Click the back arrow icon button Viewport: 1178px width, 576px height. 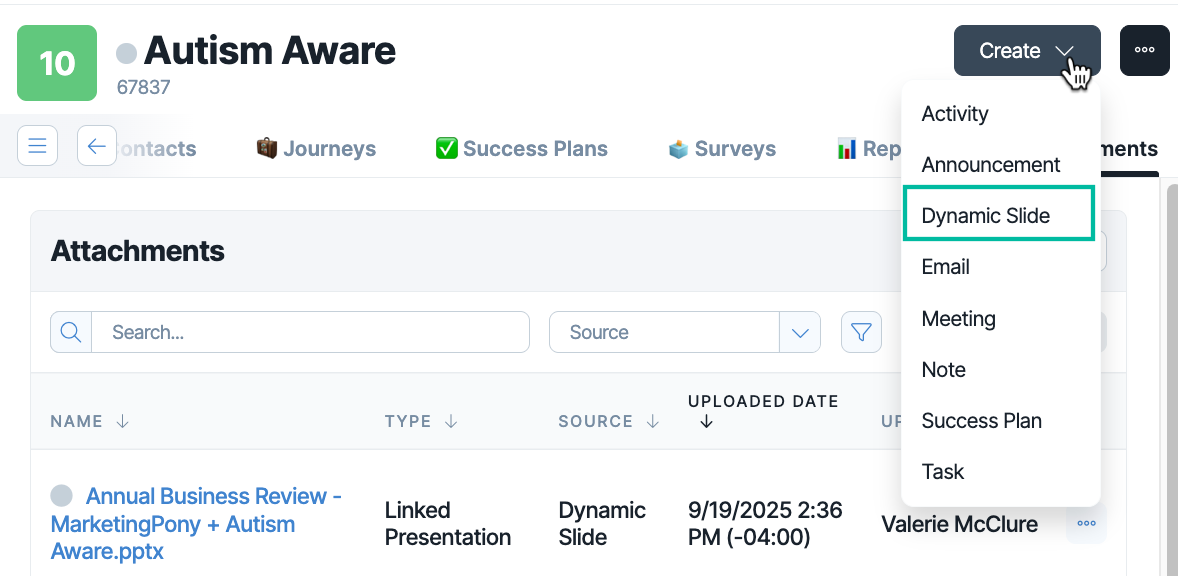(x=97, y=146)
